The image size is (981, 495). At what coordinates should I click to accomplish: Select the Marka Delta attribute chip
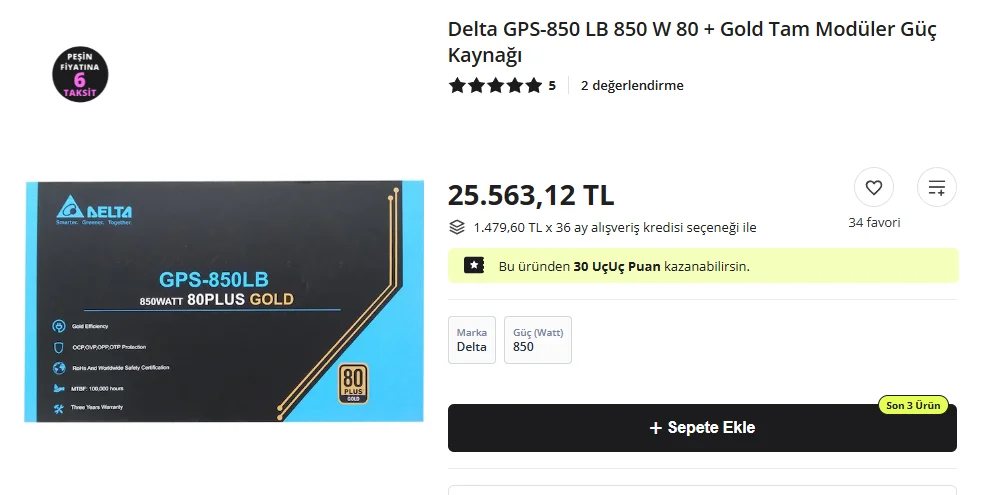(472, 340)
